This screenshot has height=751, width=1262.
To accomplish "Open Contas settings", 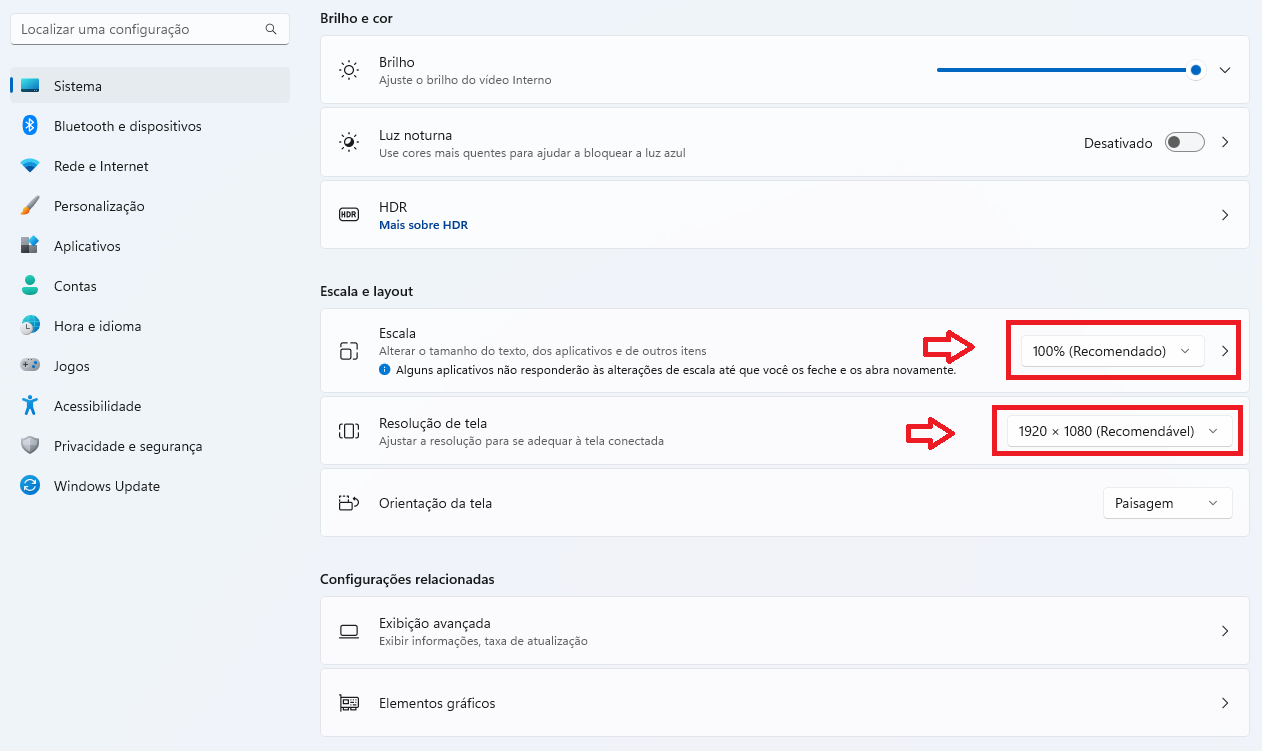I will (x=150, y=286).
